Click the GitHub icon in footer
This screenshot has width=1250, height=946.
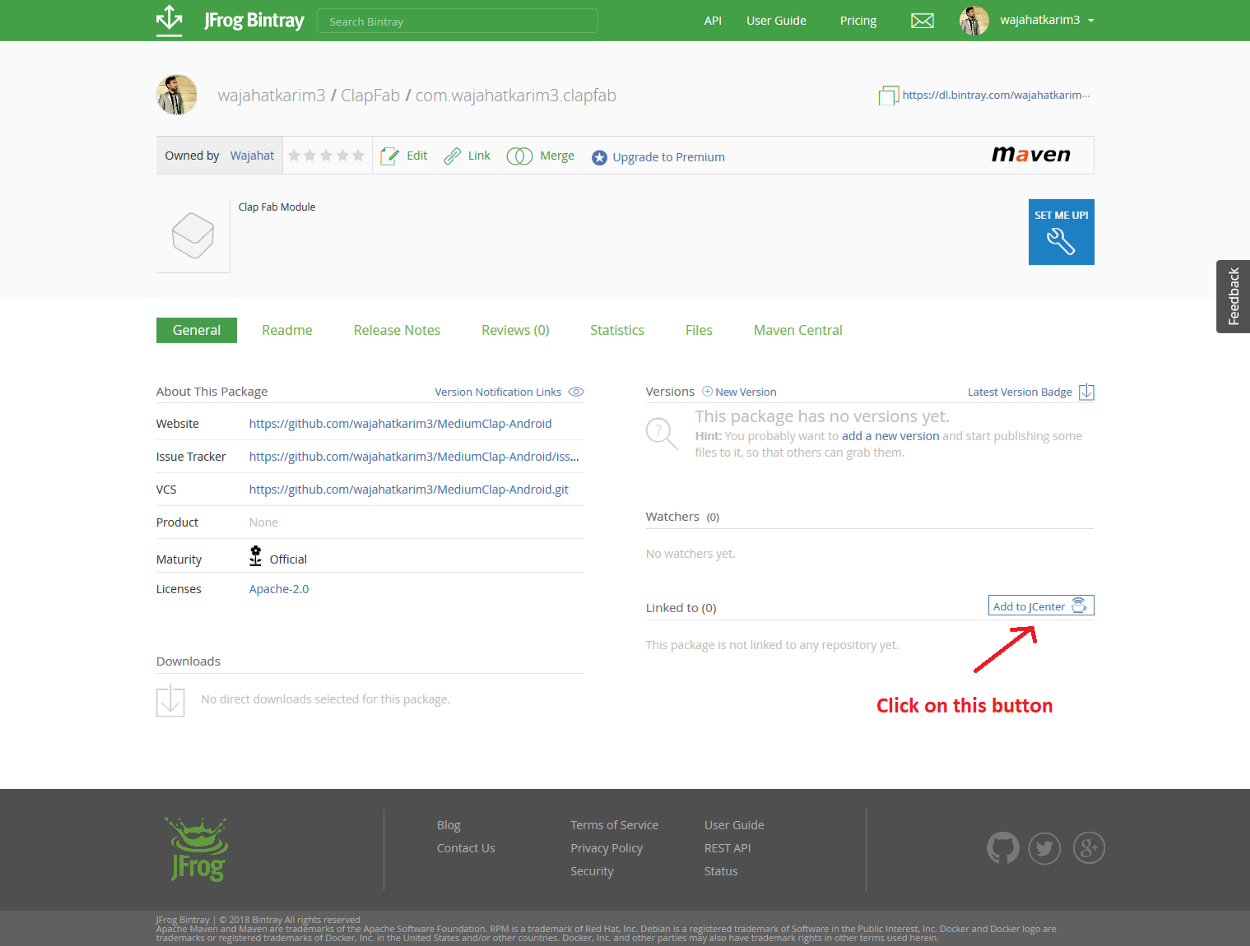(x=1003, y=848)
